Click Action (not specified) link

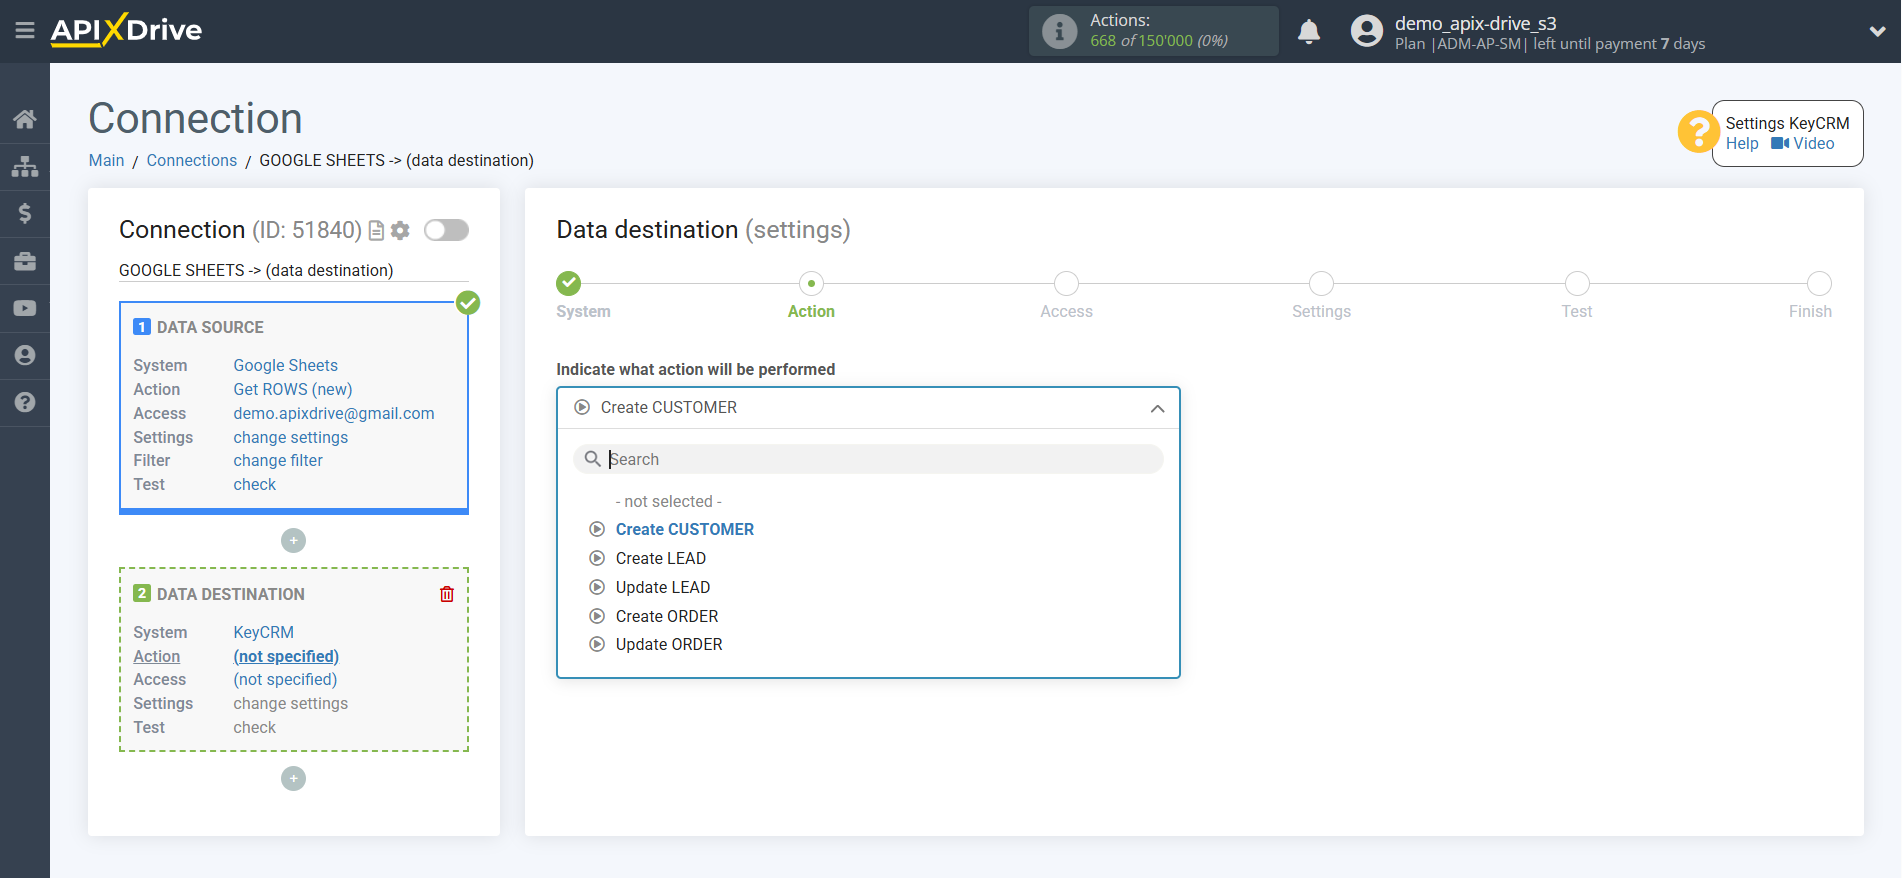point(286,656)
